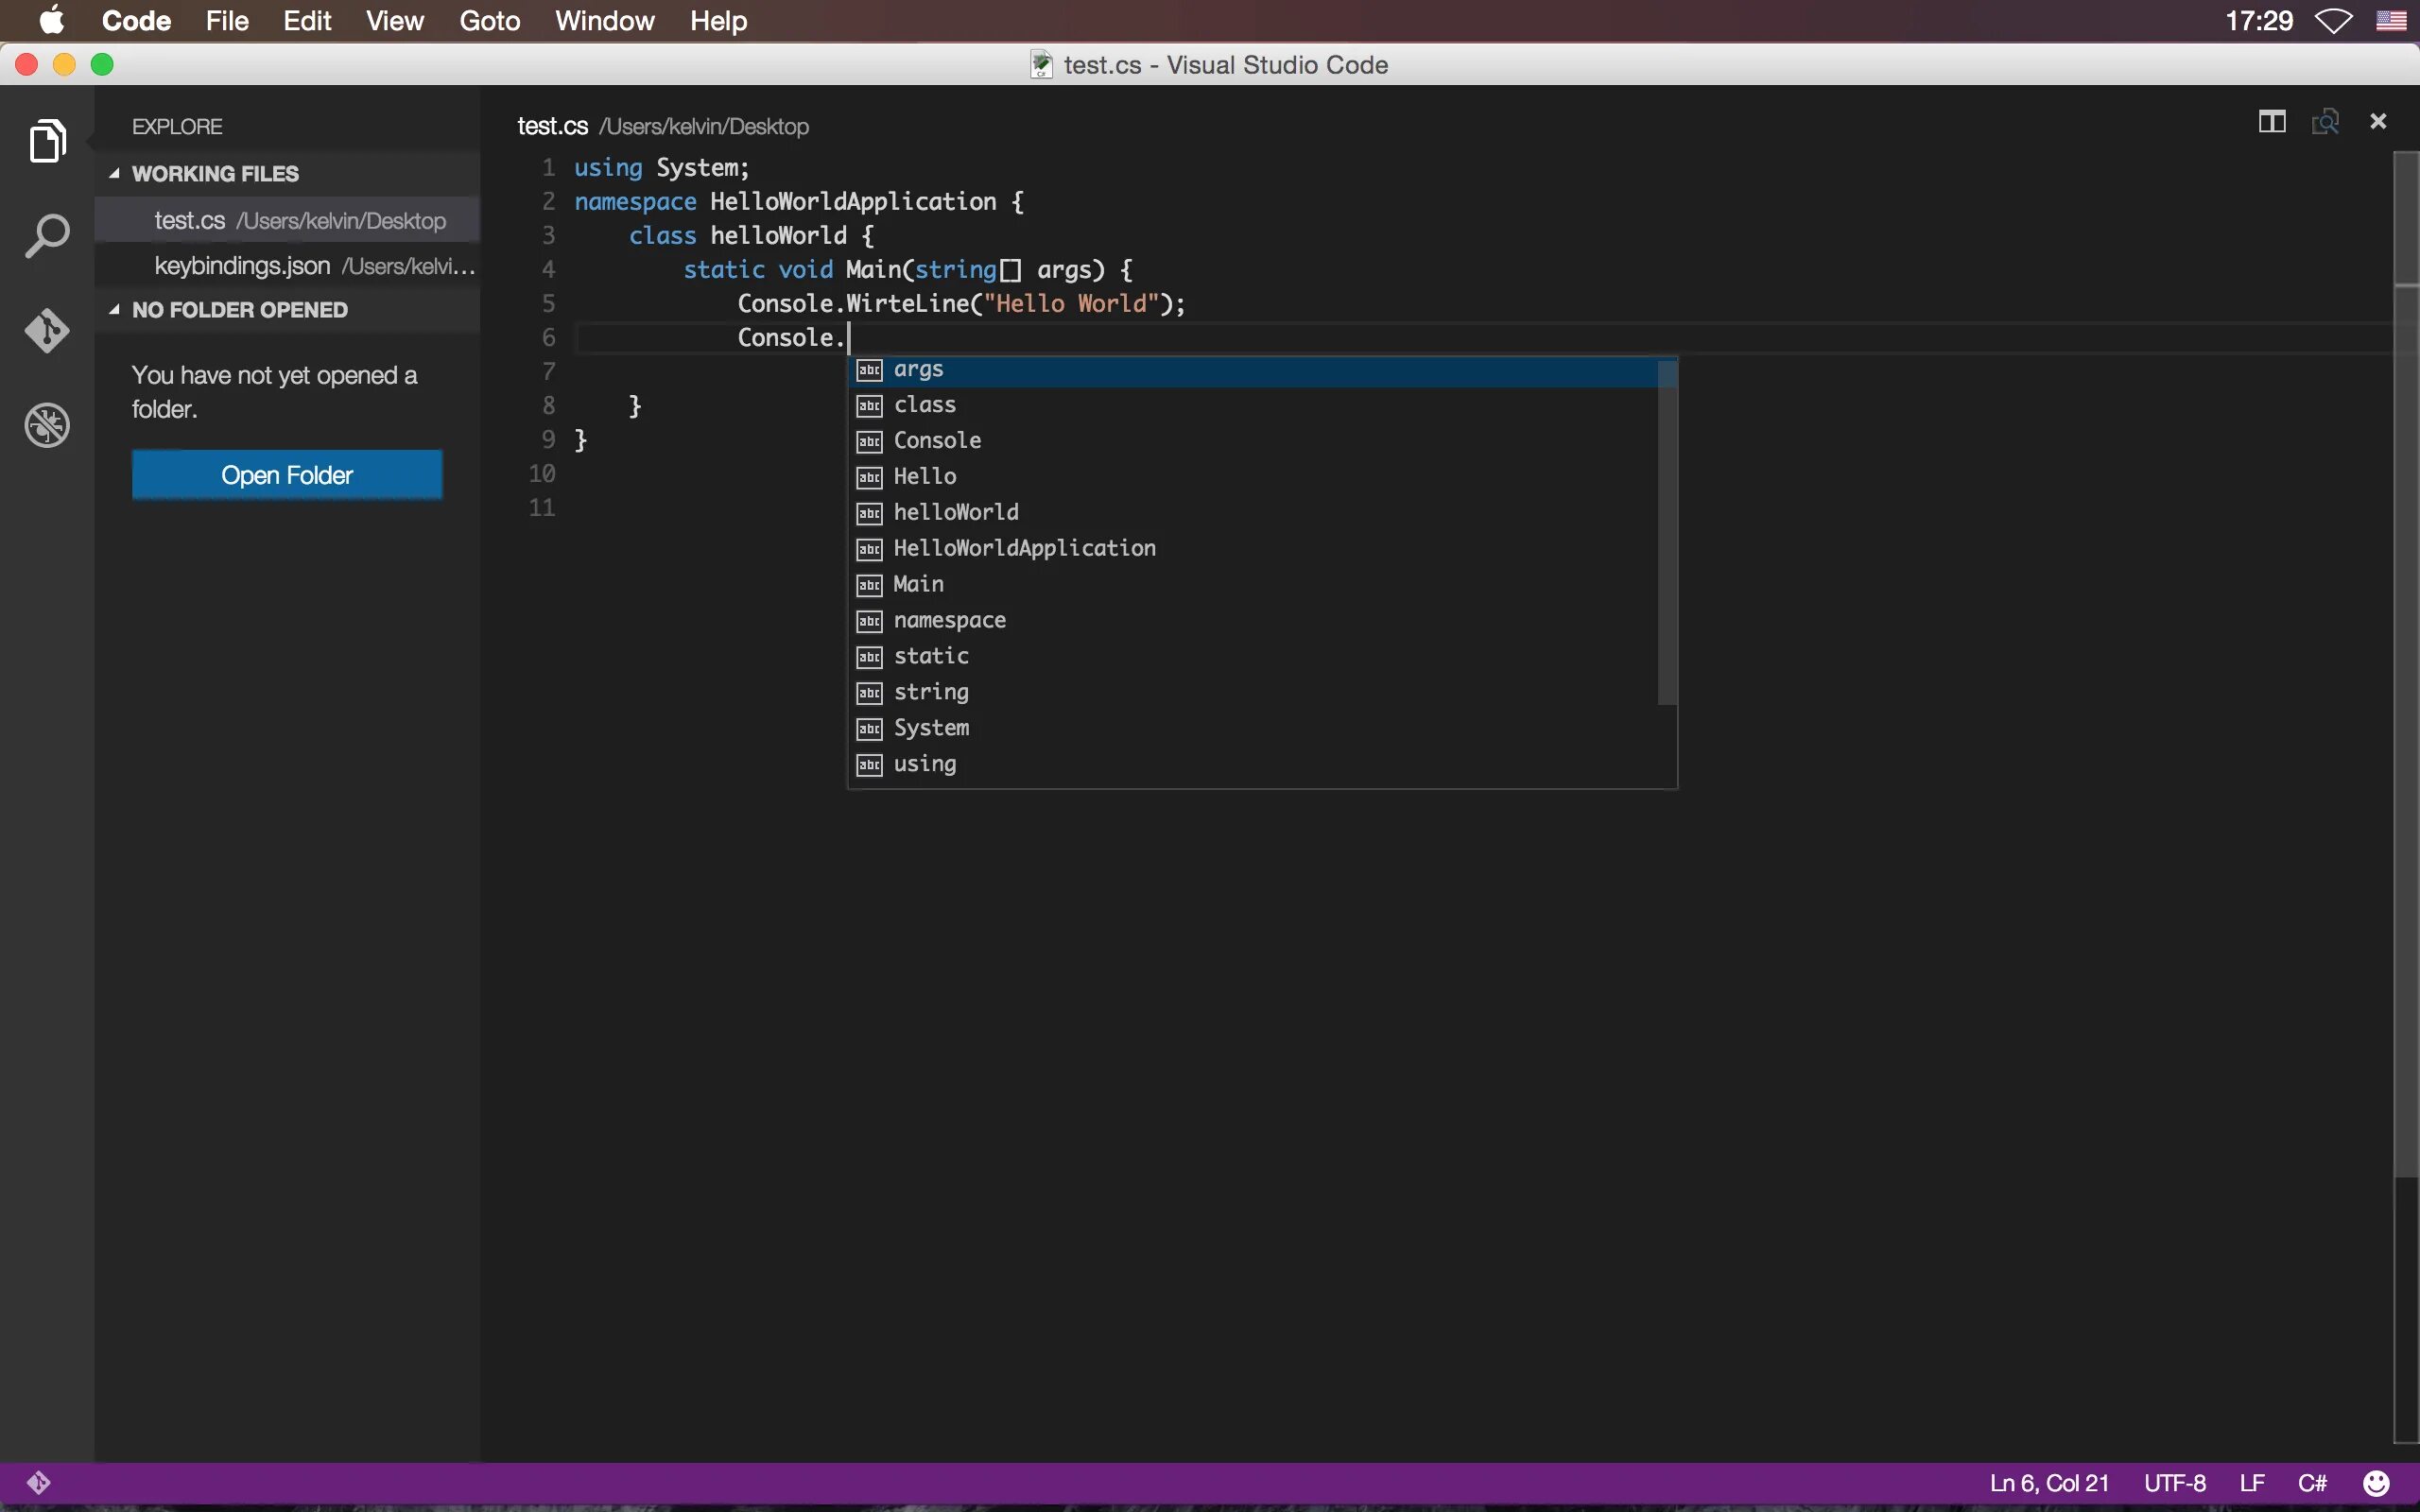Click the show preview editor icon

click(x=2325, y=122)
